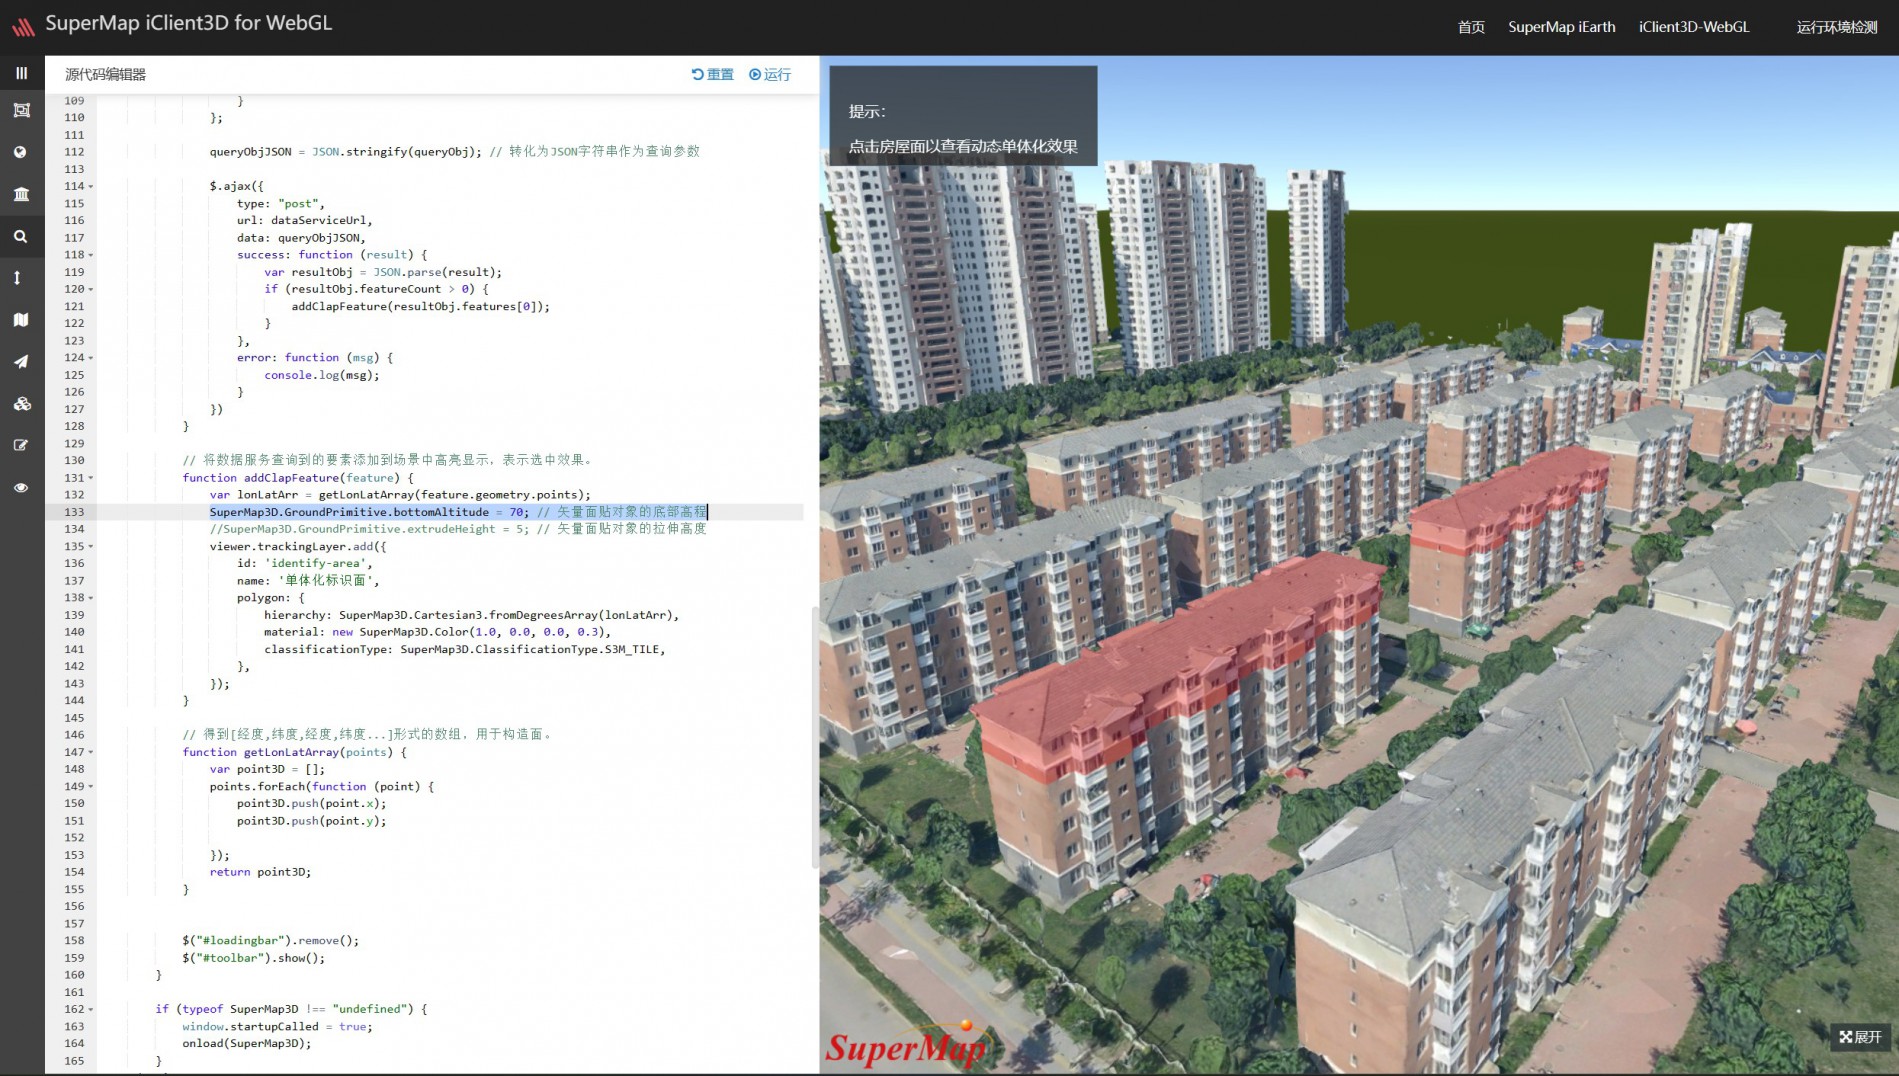Viewport: 1899px width, 1076px height.
Task: Open the vertical arrows measure category
Action: pyautogui.click(x=18, y=278)
